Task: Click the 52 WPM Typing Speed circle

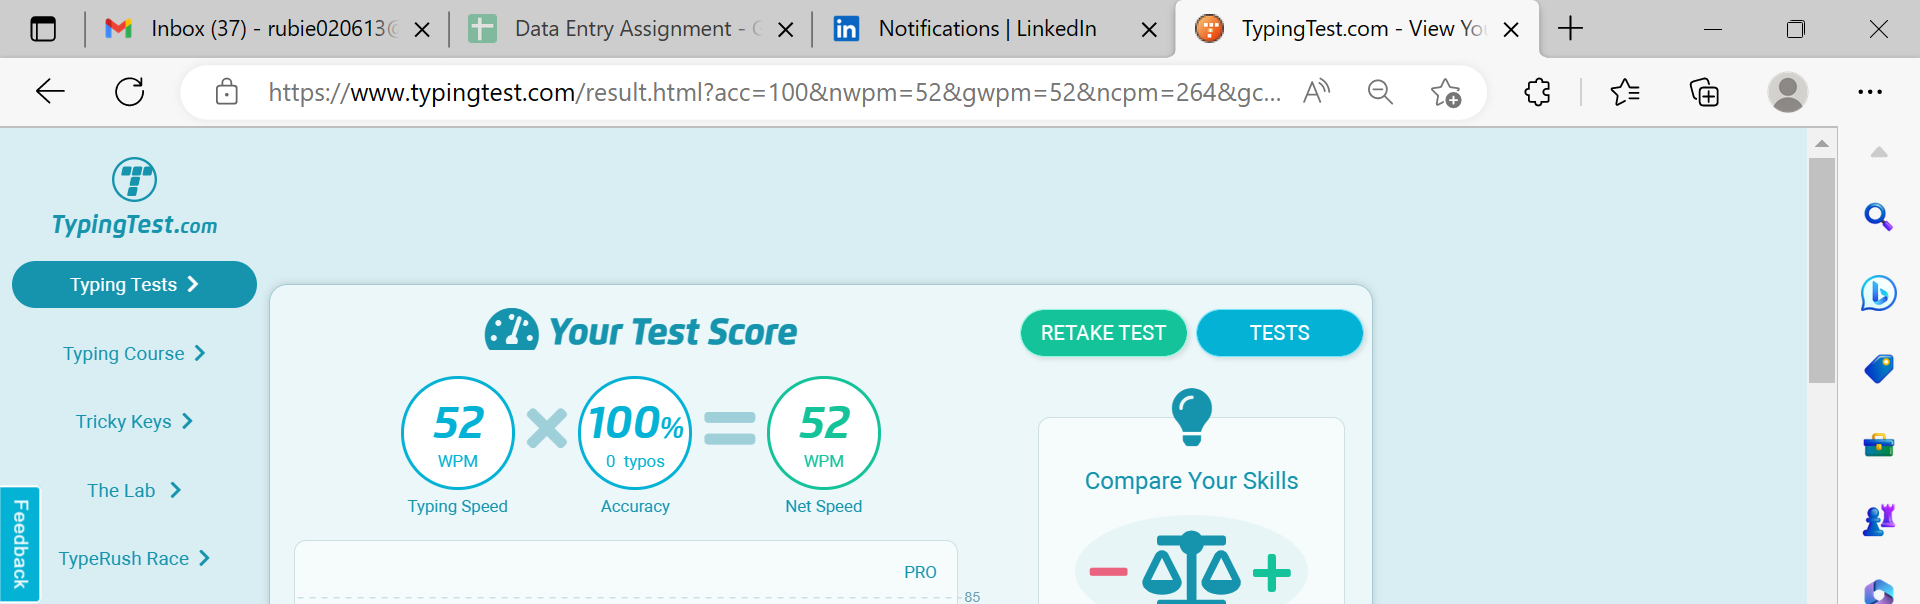Action: (x=458, y=433)
